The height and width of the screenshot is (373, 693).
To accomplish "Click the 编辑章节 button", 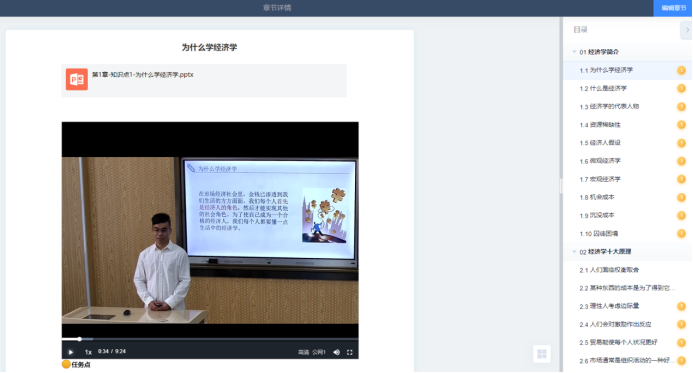I will tap(673, 8).
